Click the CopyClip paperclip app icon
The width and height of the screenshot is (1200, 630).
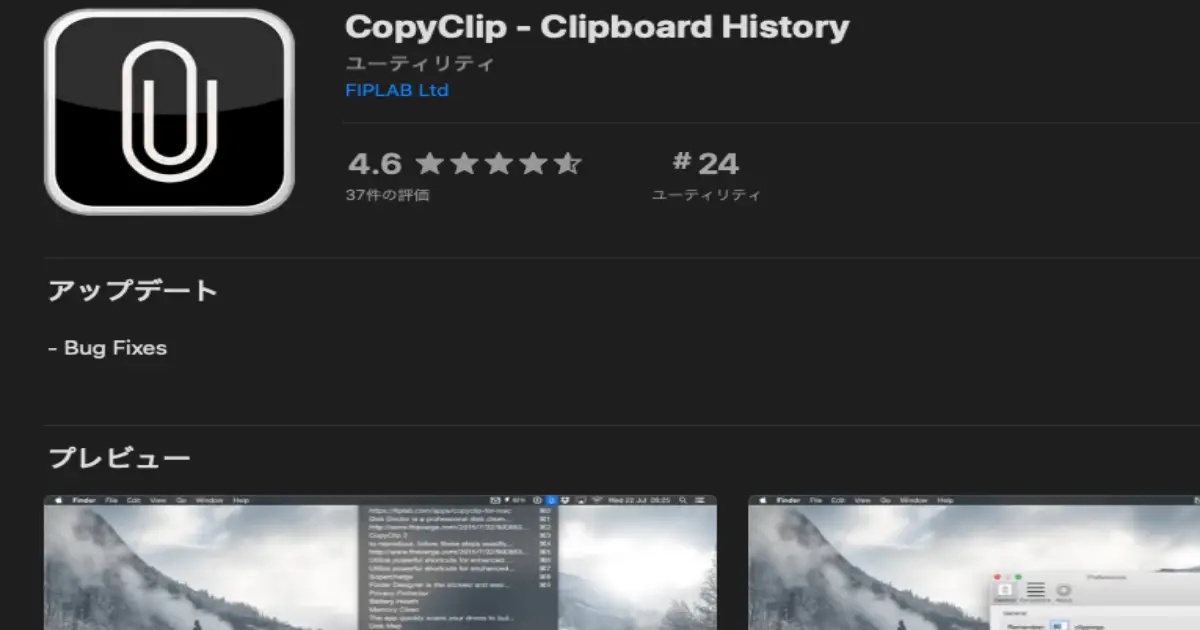point(169,112)
